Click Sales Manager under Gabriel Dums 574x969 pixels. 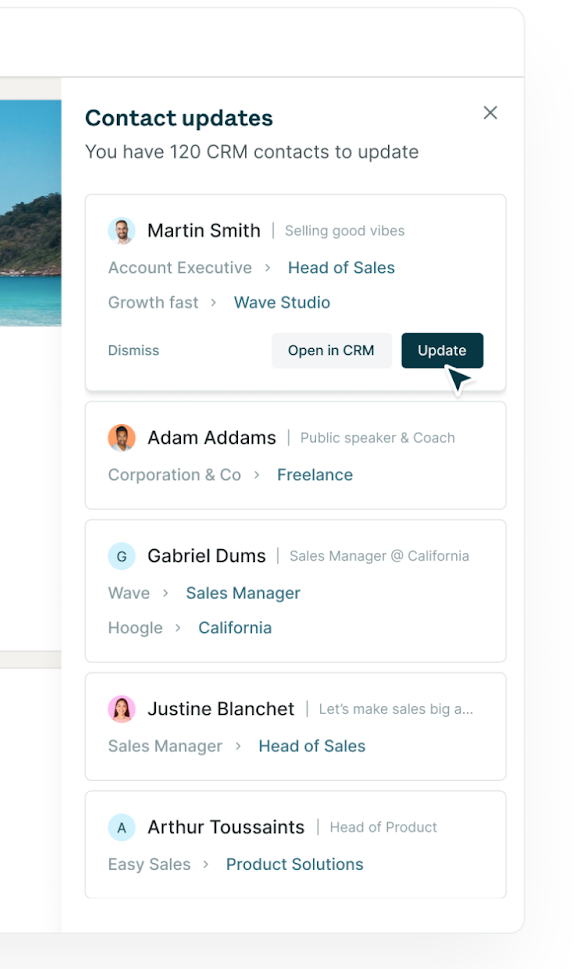243,593
